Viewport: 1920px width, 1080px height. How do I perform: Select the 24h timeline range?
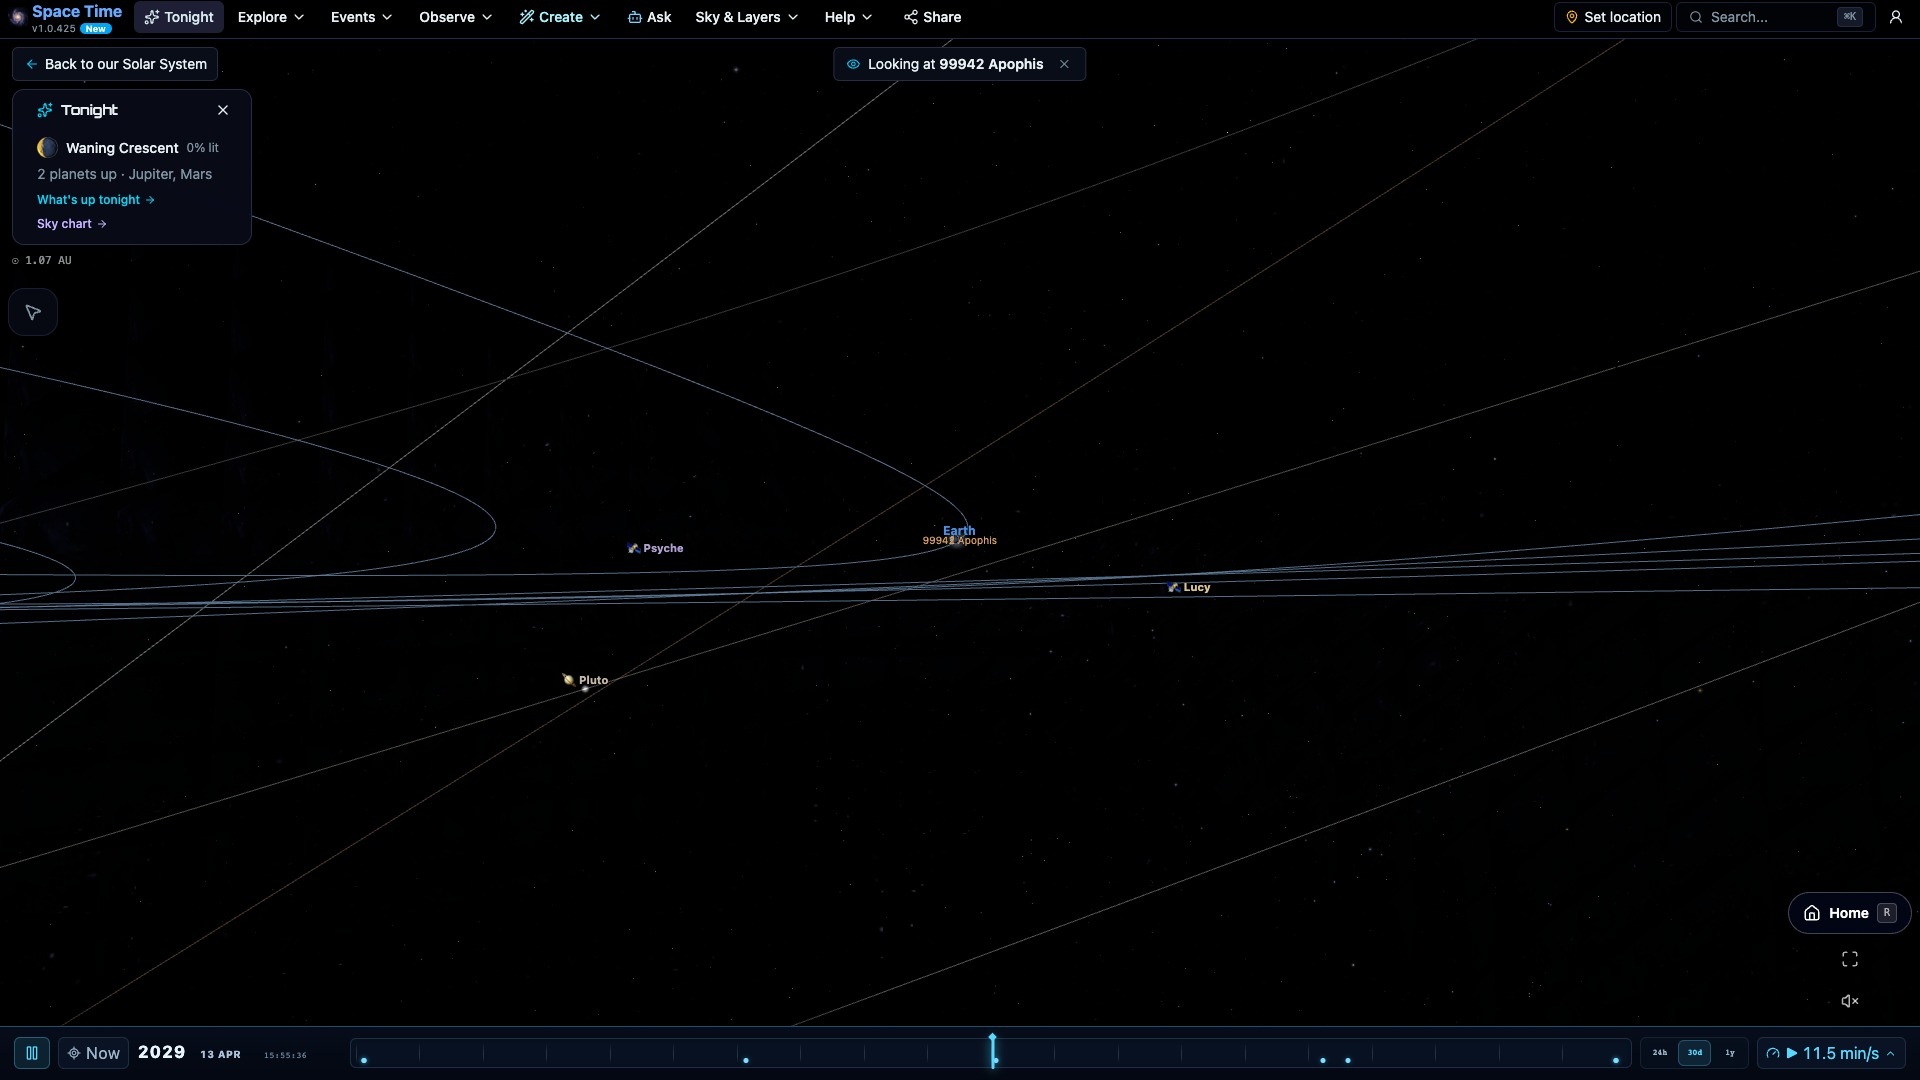1659,1053
